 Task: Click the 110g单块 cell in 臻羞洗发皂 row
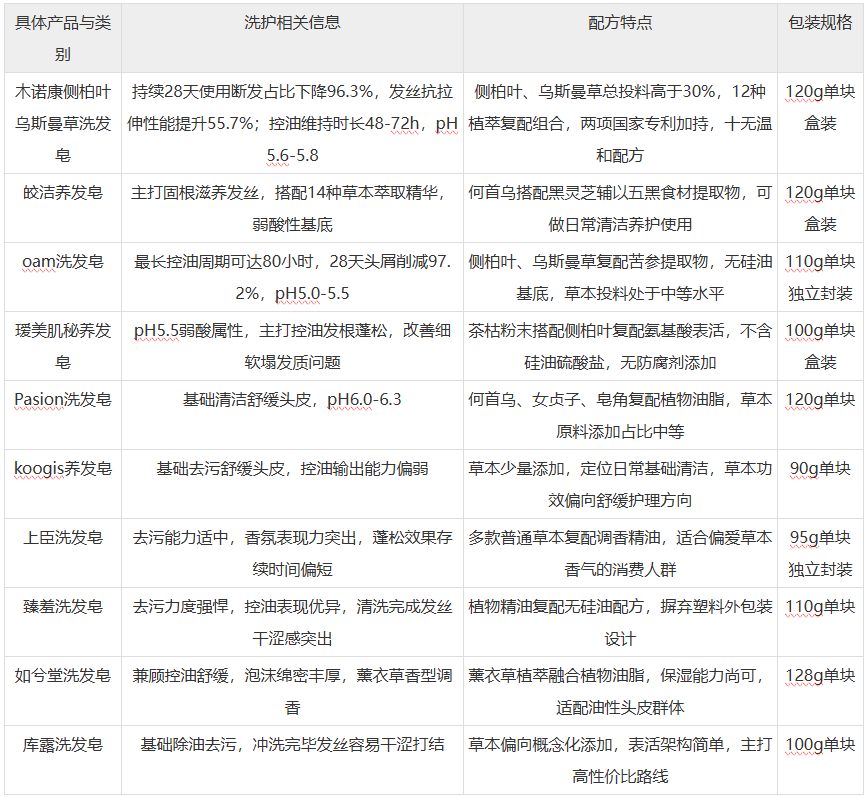(820, 622)
